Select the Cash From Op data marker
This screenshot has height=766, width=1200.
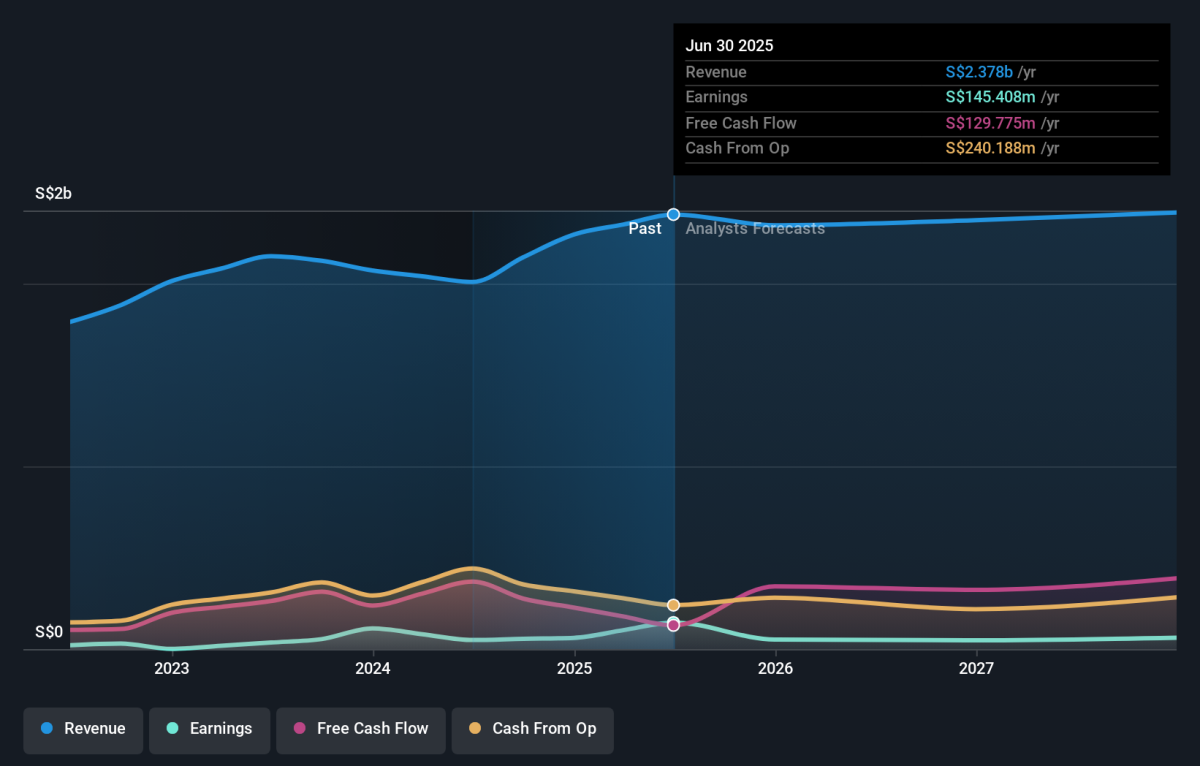(674, 605)
